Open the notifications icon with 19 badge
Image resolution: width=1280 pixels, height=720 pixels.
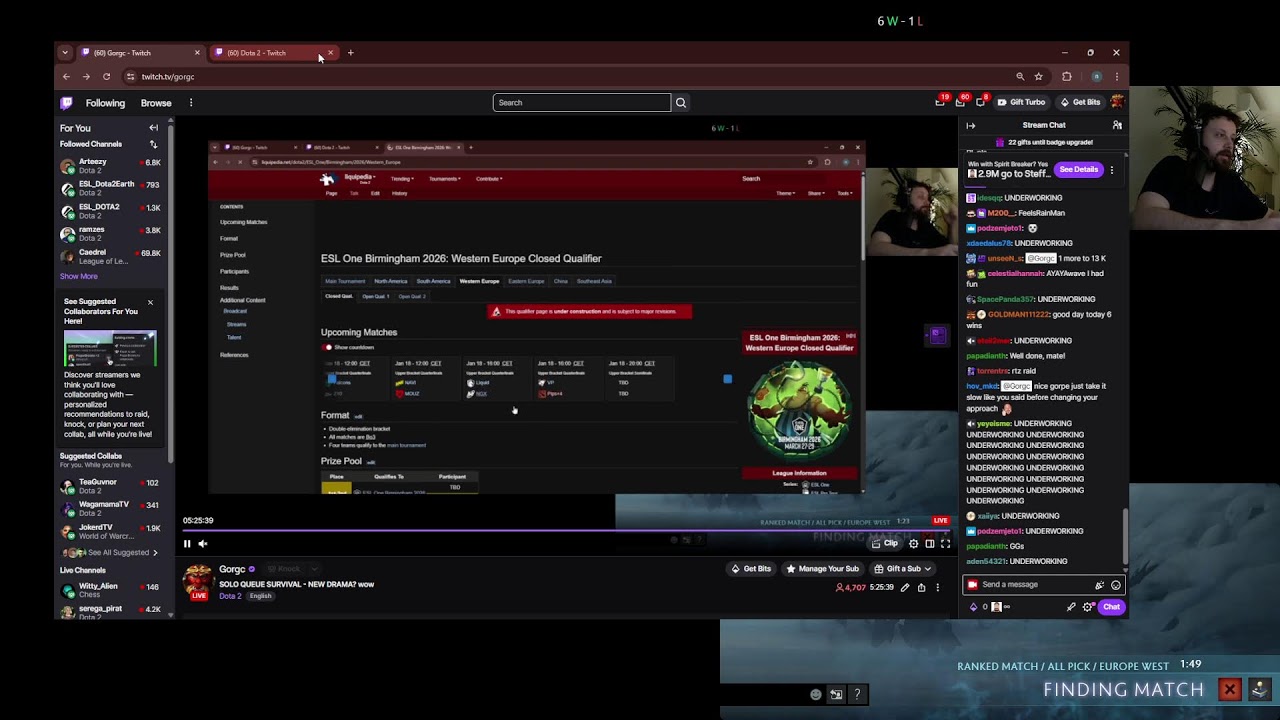940,102
